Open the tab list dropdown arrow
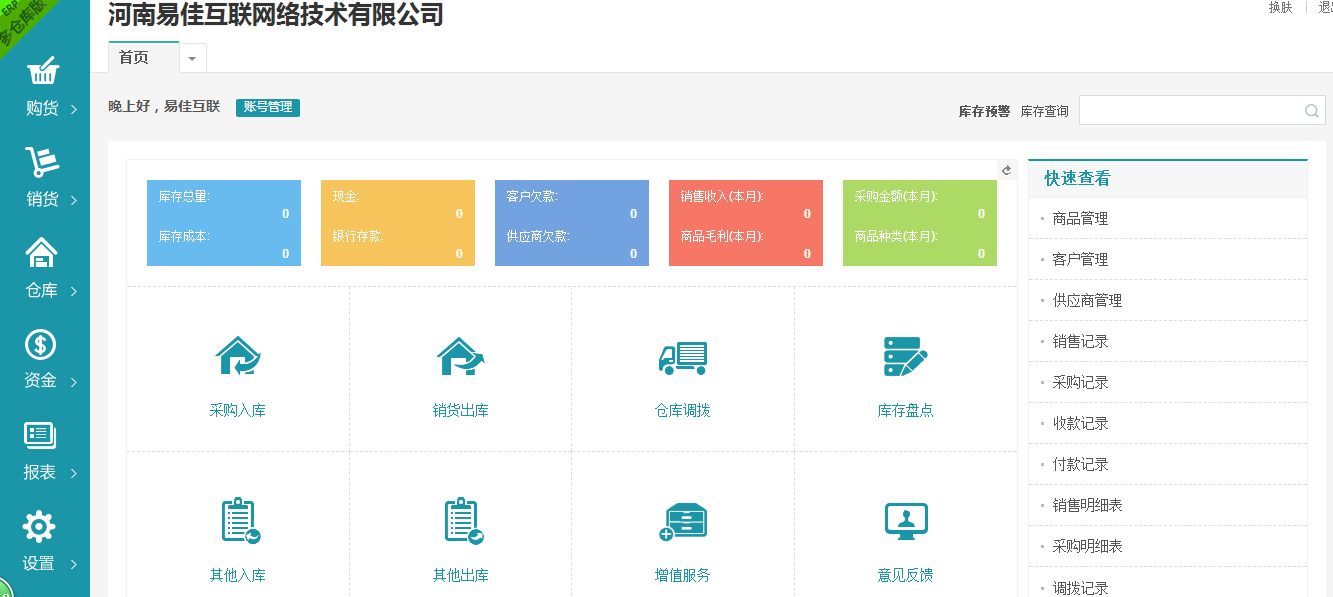 (x=192, y=59)
